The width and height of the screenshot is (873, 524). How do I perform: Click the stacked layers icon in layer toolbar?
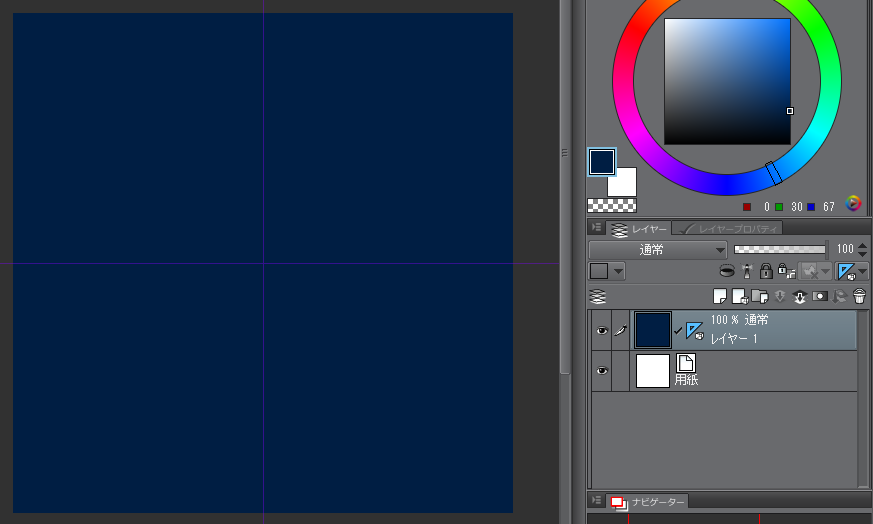tap(597, 296)
